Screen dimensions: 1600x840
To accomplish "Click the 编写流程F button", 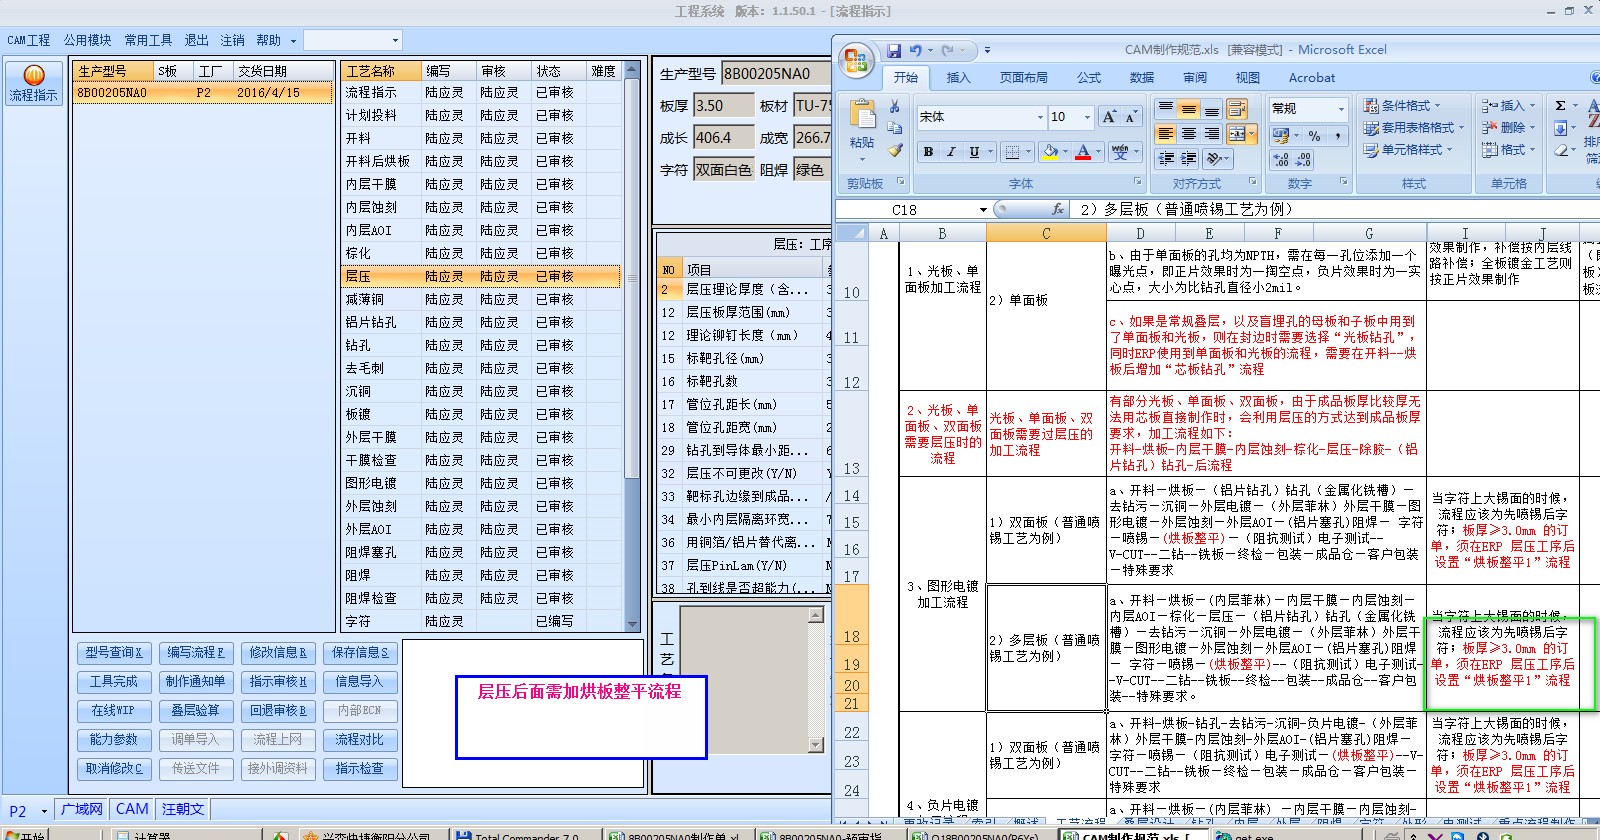I will point(196,652).
